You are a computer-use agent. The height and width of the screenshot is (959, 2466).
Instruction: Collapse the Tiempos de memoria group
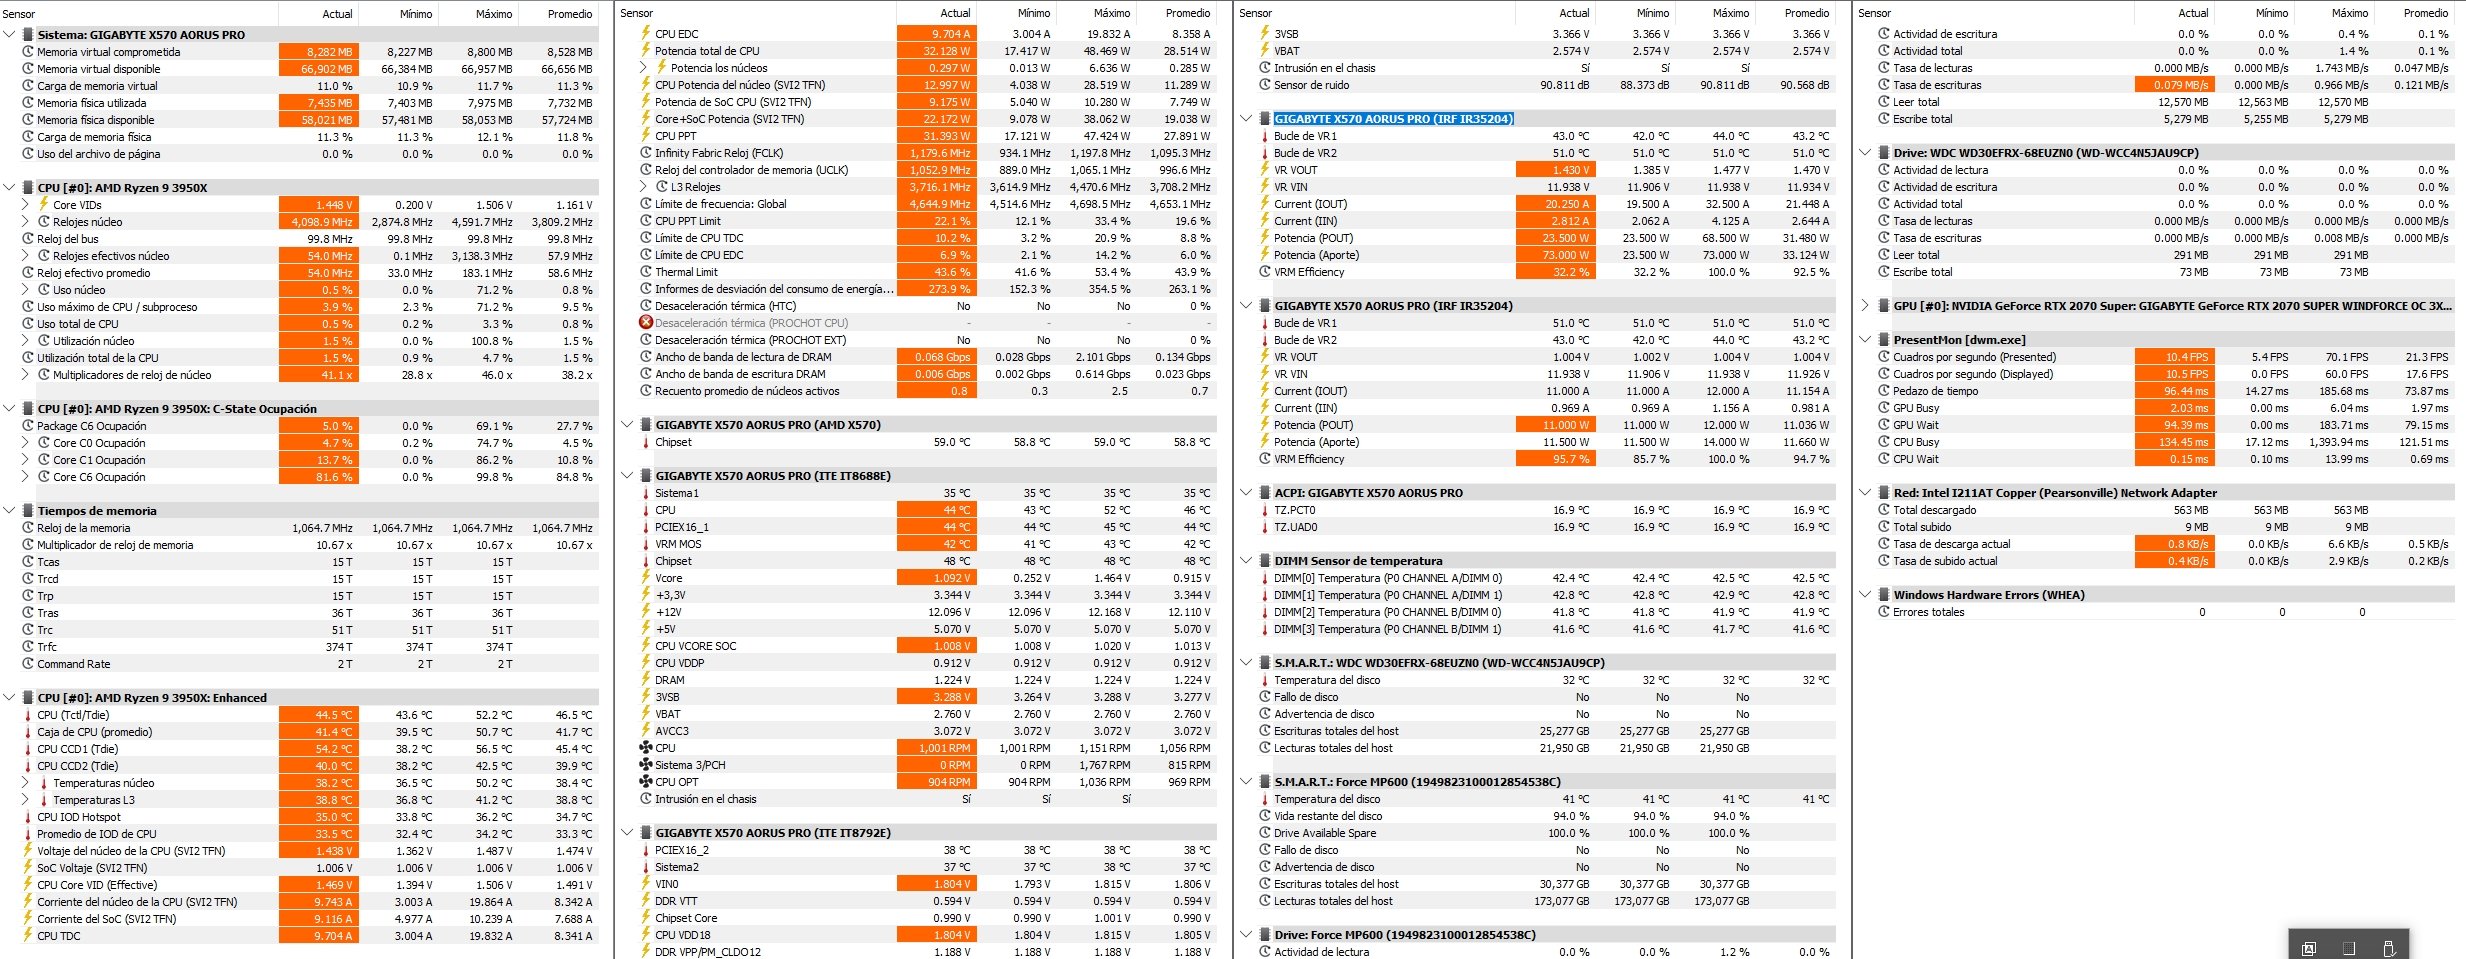[x=10, y=511]
